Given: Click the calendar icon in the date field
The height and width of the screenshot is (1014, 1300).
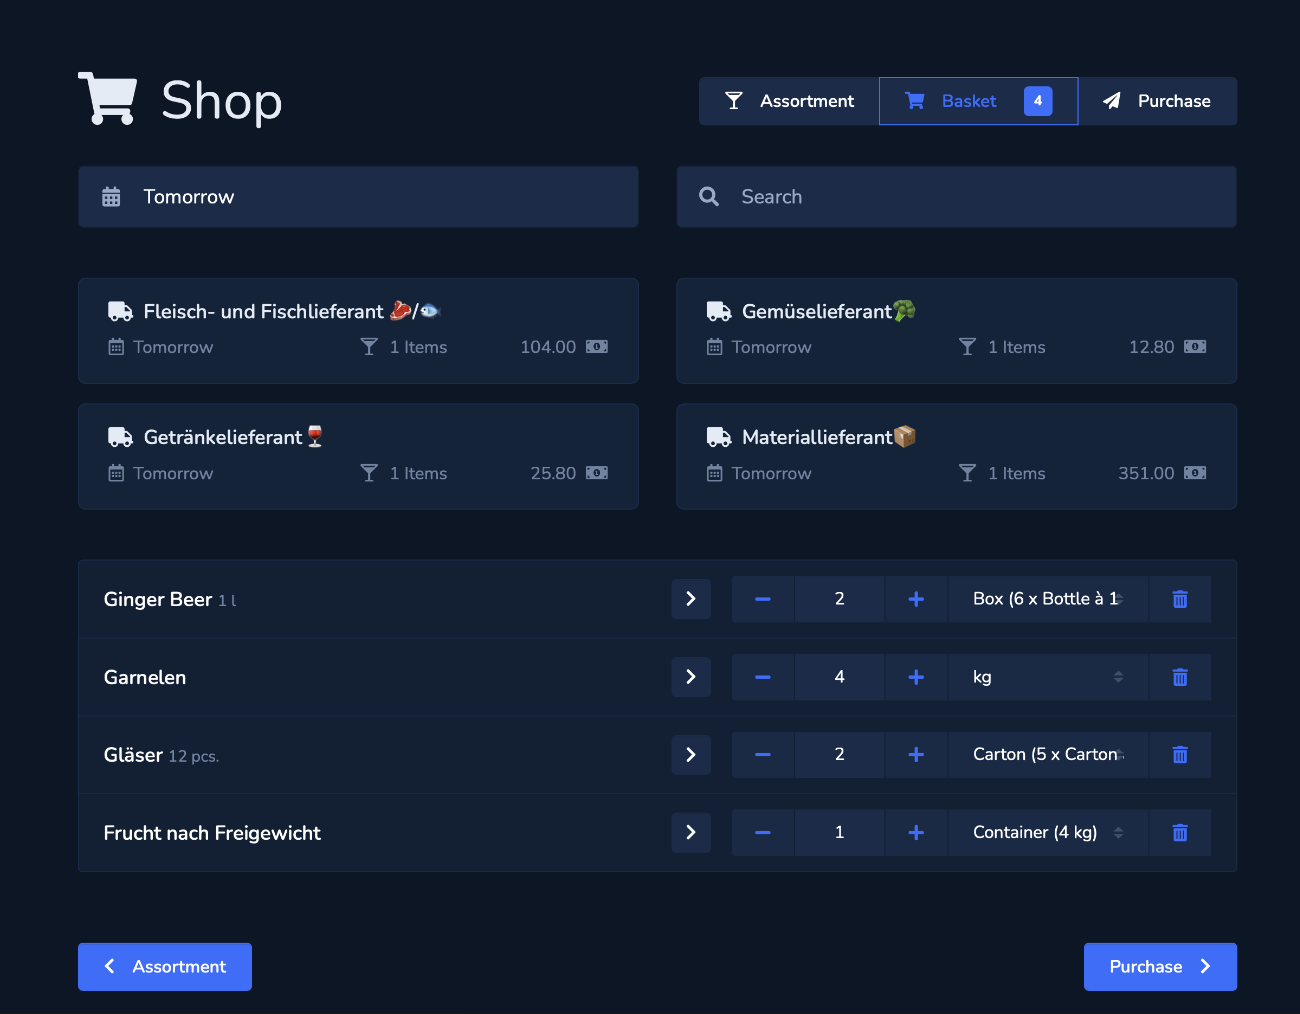Looking at the screenshot, I should (x=111, y=197).
